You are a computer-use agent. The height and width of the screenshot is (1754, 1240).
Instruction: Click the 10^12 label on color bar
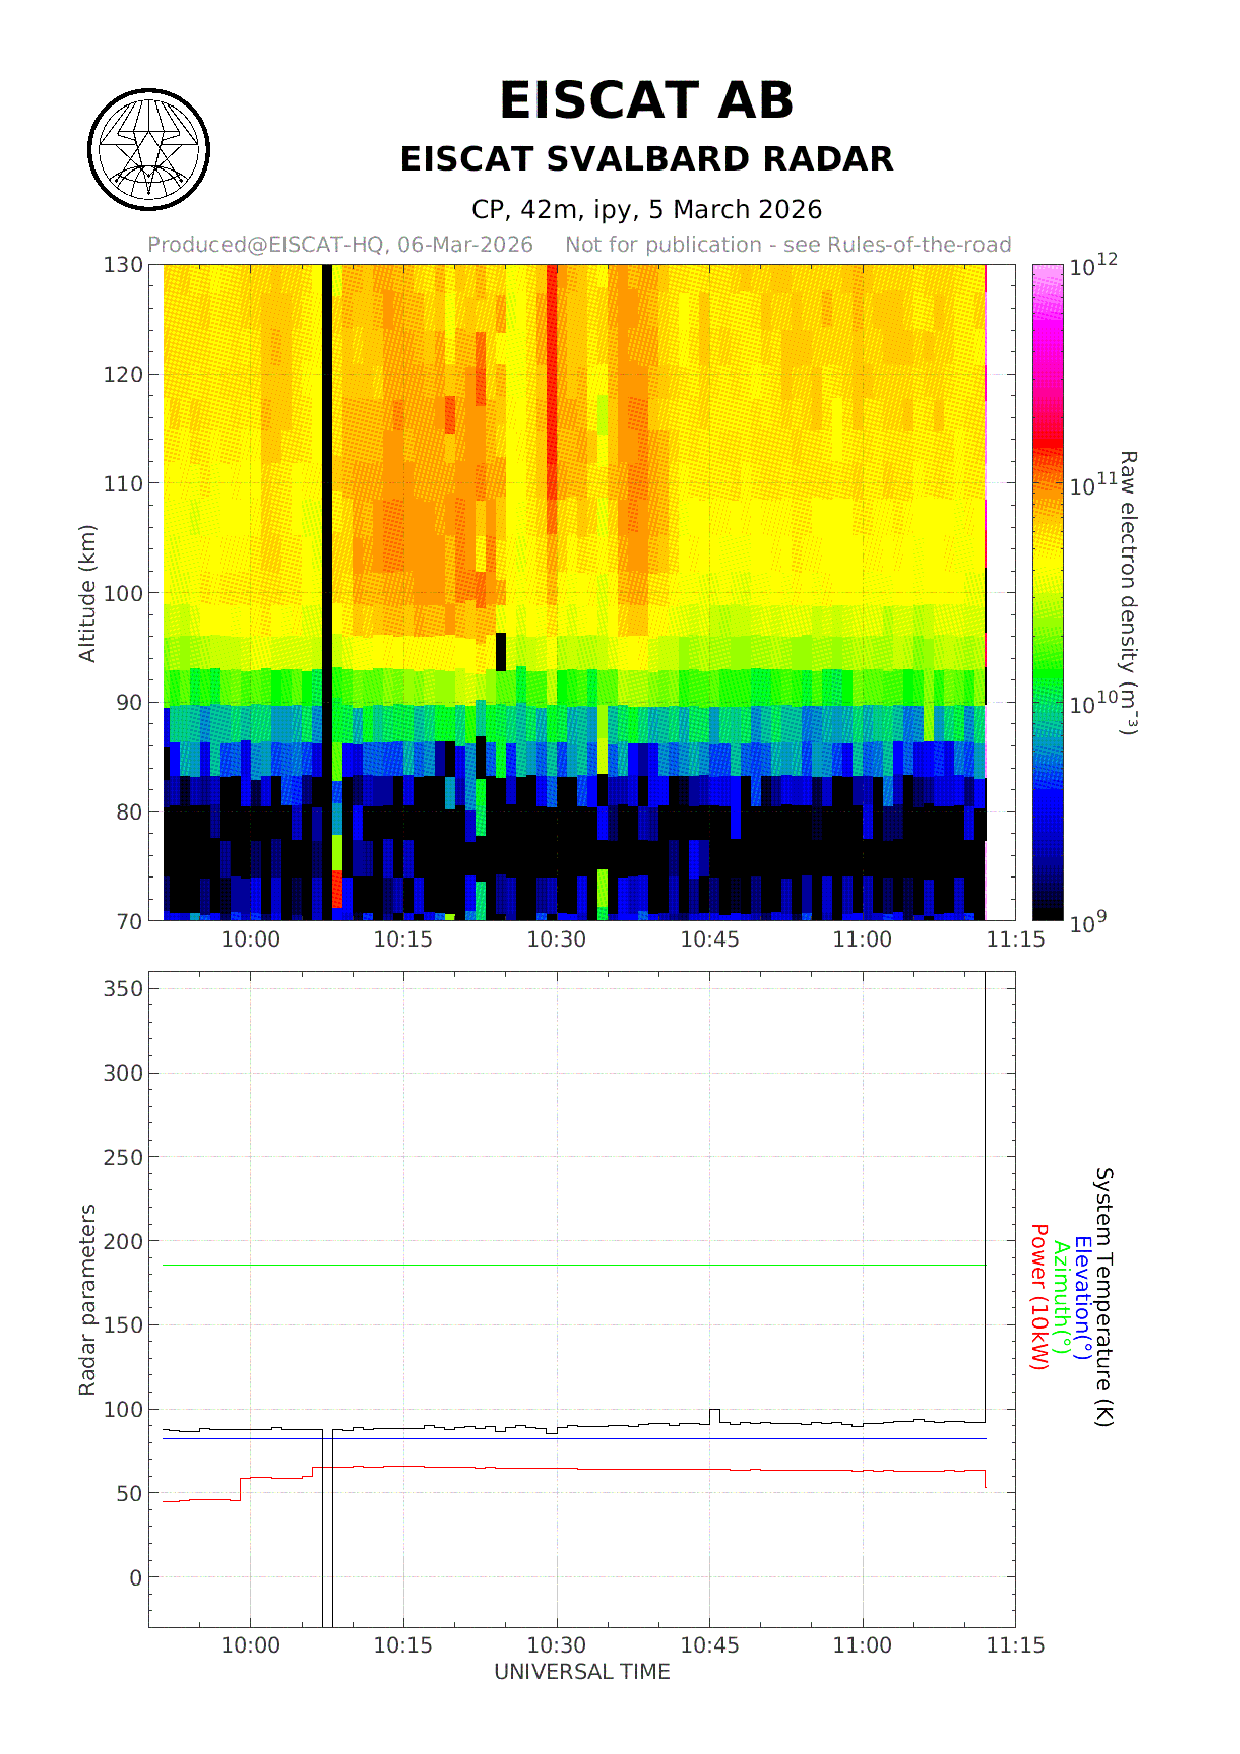click(x=1092, y=266)
